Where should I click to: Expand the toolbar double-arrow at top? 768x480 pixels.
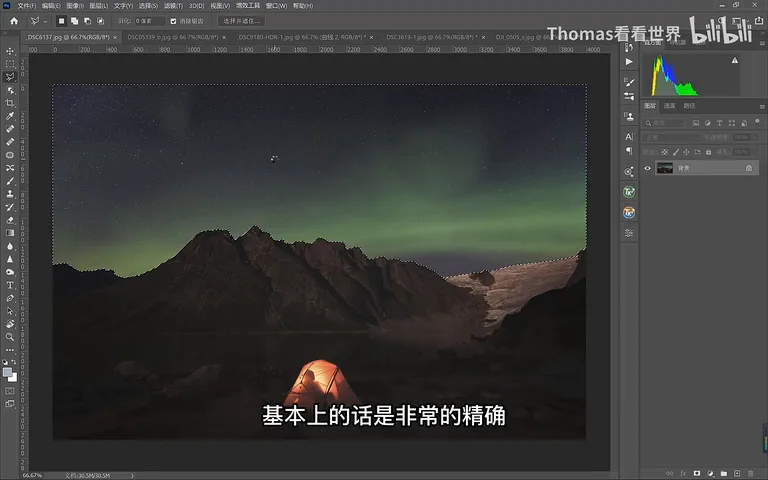[6, 33]
